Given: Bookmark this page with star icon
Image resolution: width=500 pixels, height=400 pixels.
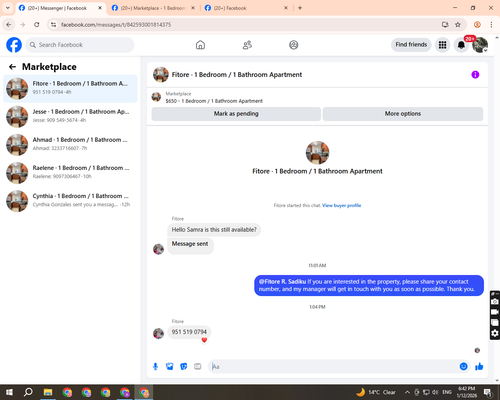Looking at the screenshot, I should (x=458, y=25).
